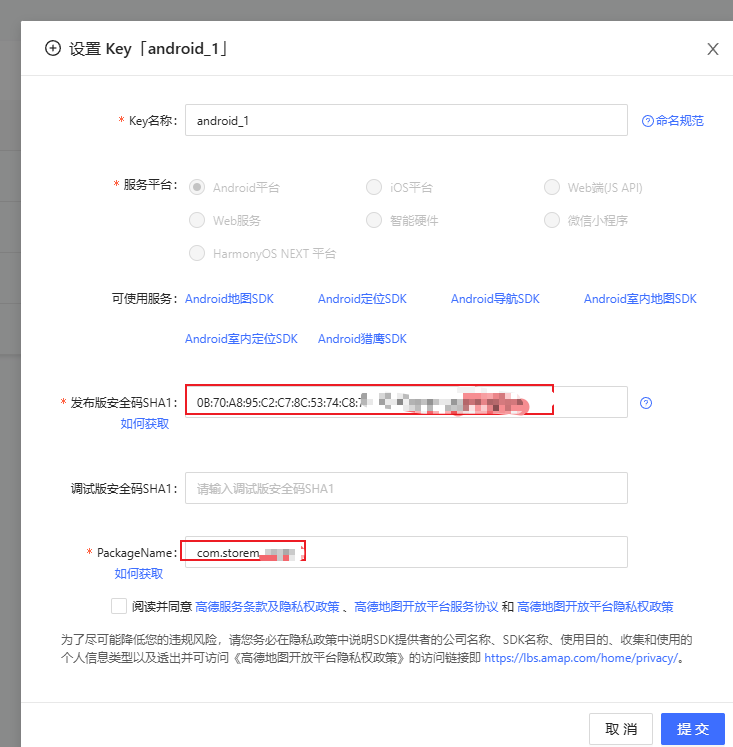Select the HarmonyOS NEXT 平台 radio button
Viewport: 733px width, 747px height.
(x=197, y=253)
